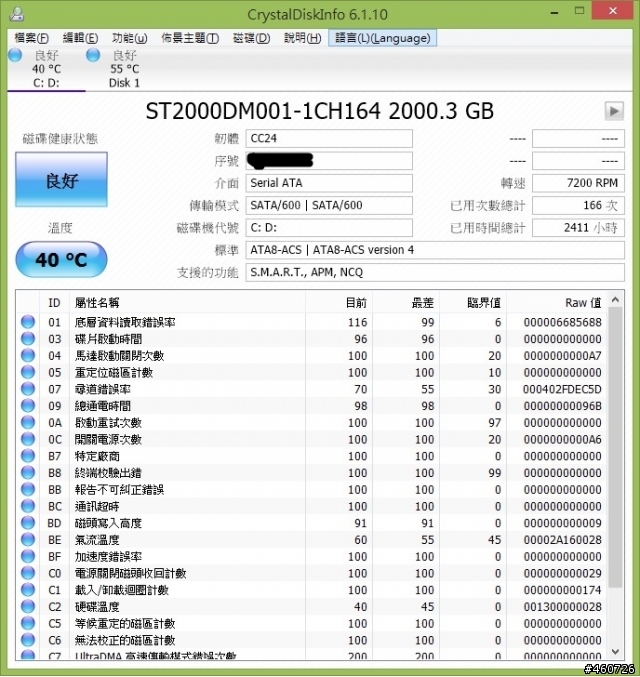
Task: Open the 佈景主題(T) menu
Action: (x=190, y=38)
